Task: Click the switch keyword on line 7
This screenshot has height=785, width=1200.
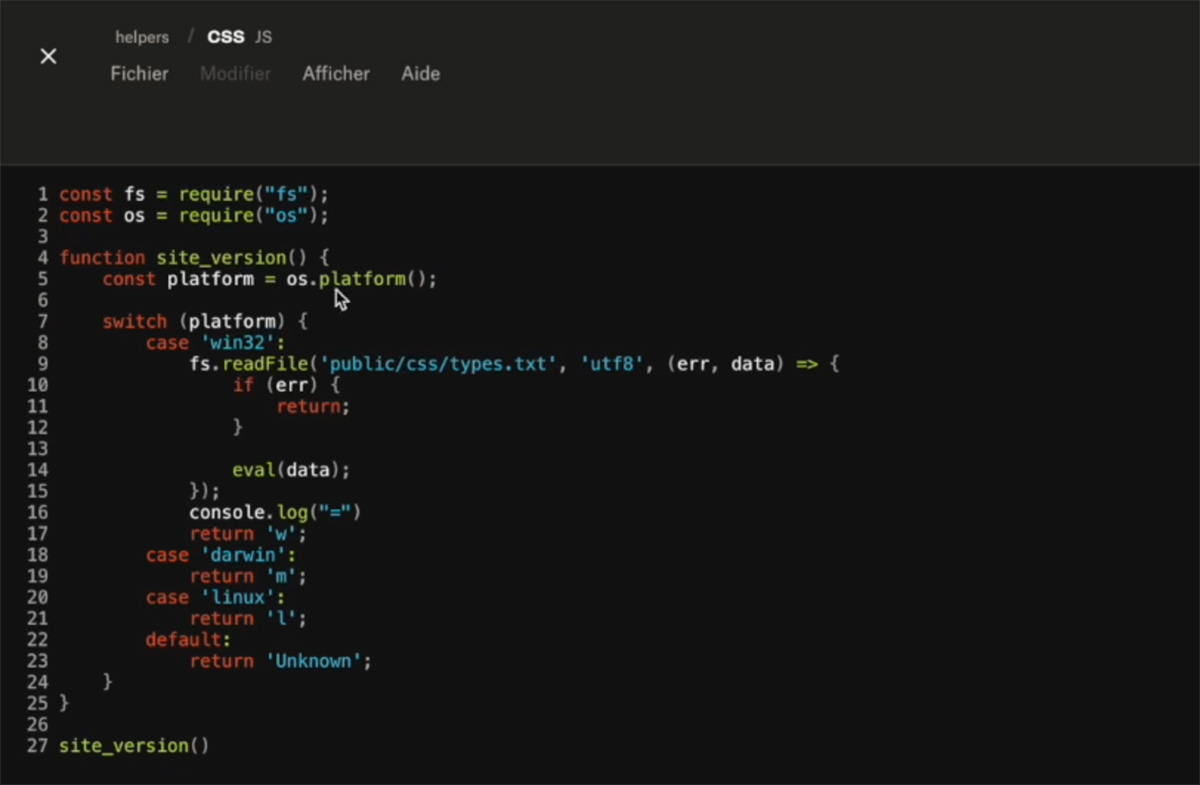Action: coord(134,322)
